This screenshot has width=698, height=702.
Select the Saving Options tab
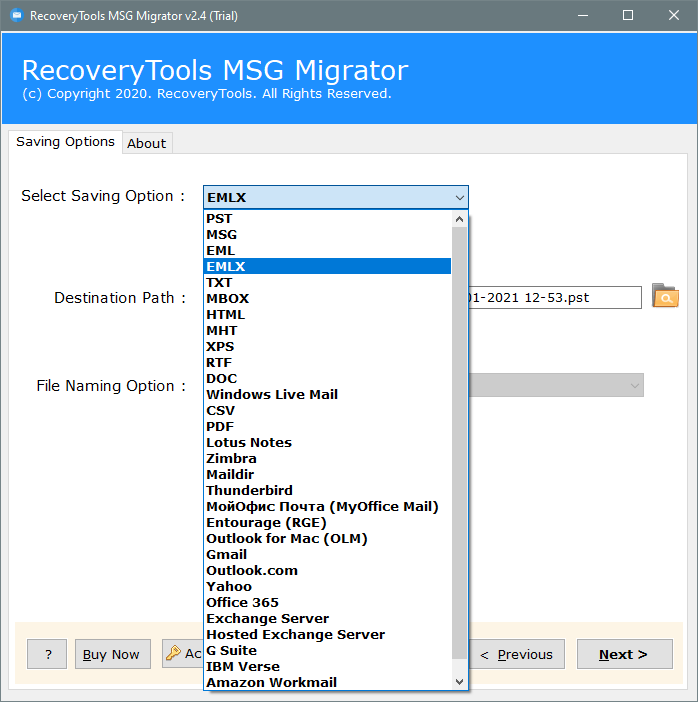[x=65, y=142]
